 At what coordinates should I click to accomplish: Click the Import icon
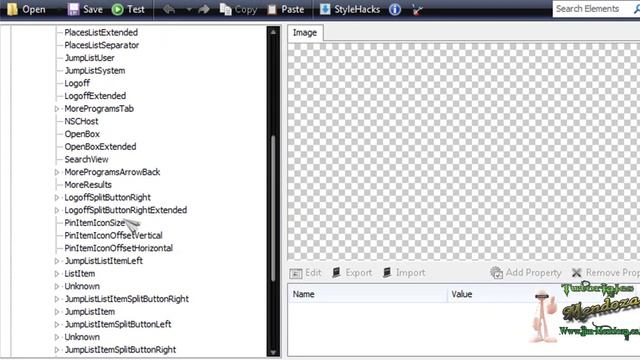click(x=387, y=272)
